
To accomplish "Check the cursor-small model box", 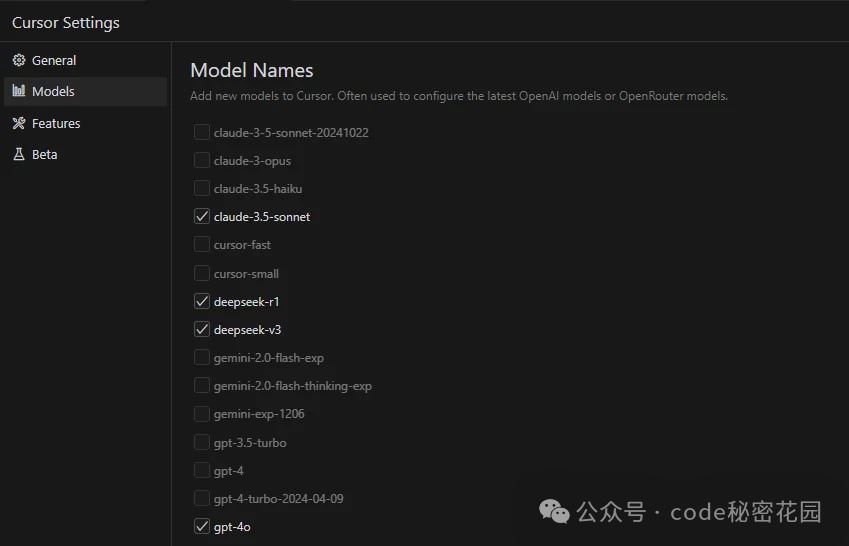I will (202, 273).
